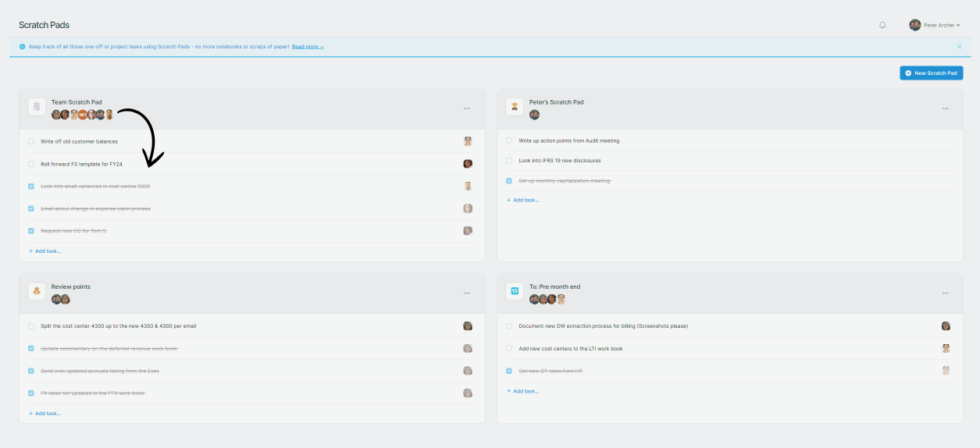The image size is (980, 448).
Task: Open To: Pre month end options menu
Action: point(944,293)
